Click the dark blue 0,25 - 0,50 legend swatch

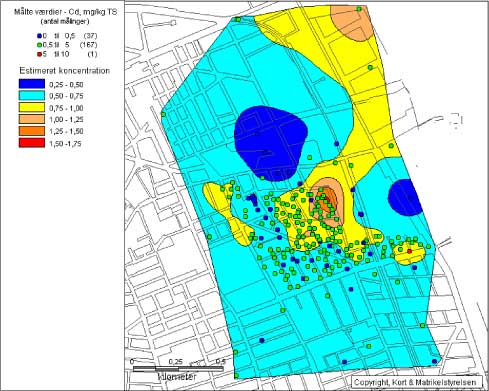(x=32, y=83)
